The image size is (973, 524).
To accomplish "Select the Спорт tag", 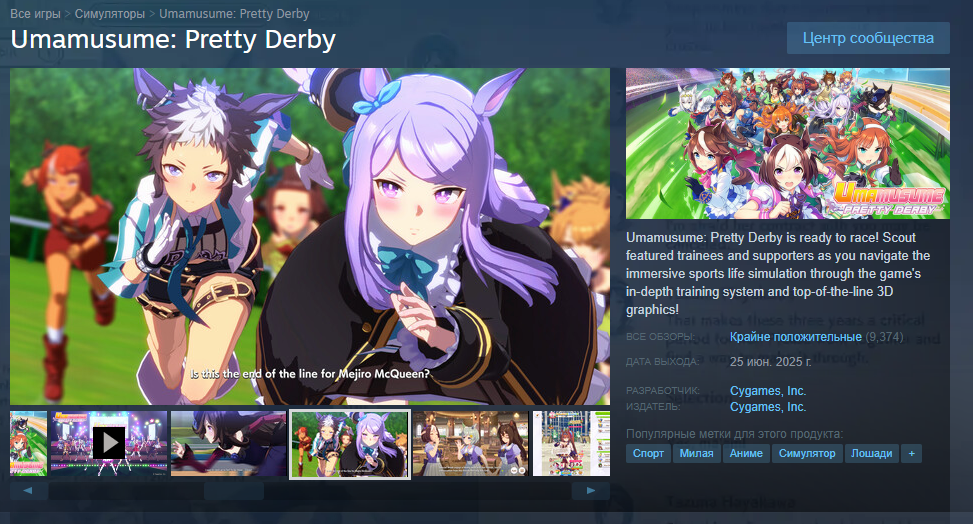I will coord(648,453).
